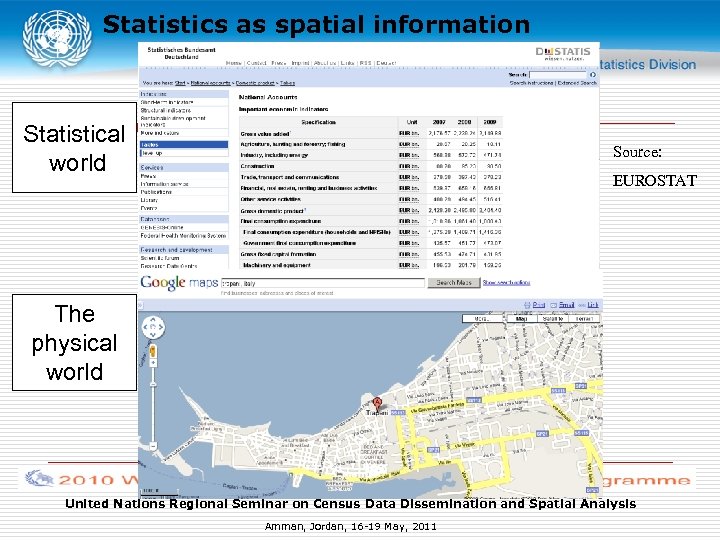Click the Services sidebar section header

coord(184,168)
